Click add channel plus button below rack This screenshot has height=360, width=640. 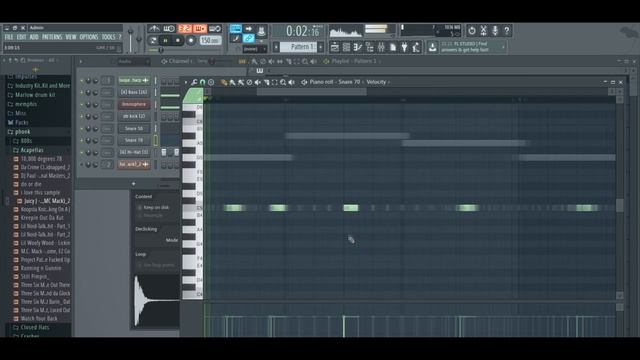[133, 184]
